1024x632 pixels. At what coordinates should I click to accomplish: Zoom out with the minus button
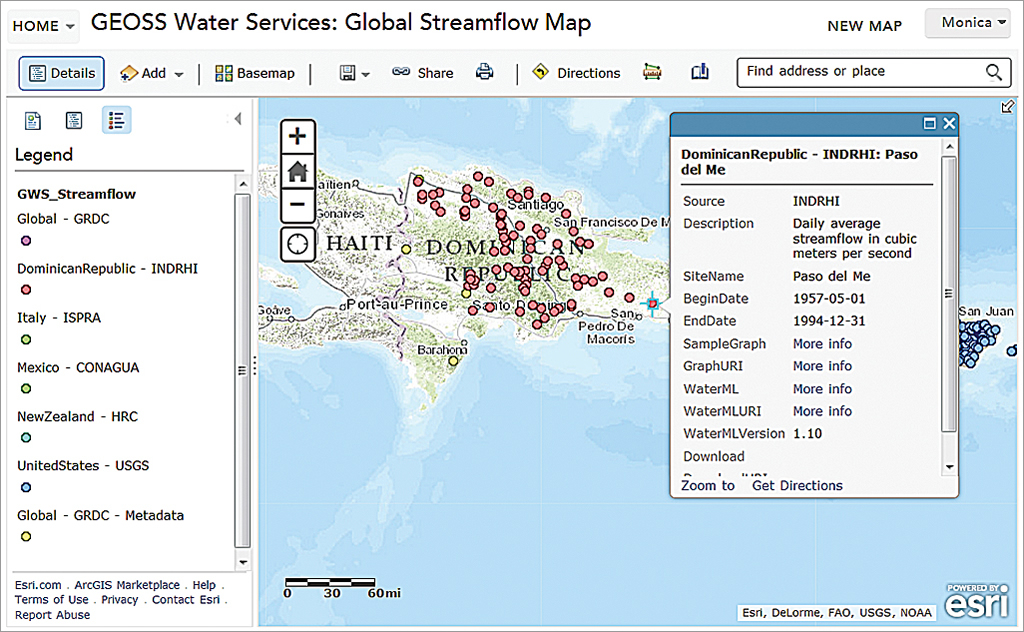297,206
